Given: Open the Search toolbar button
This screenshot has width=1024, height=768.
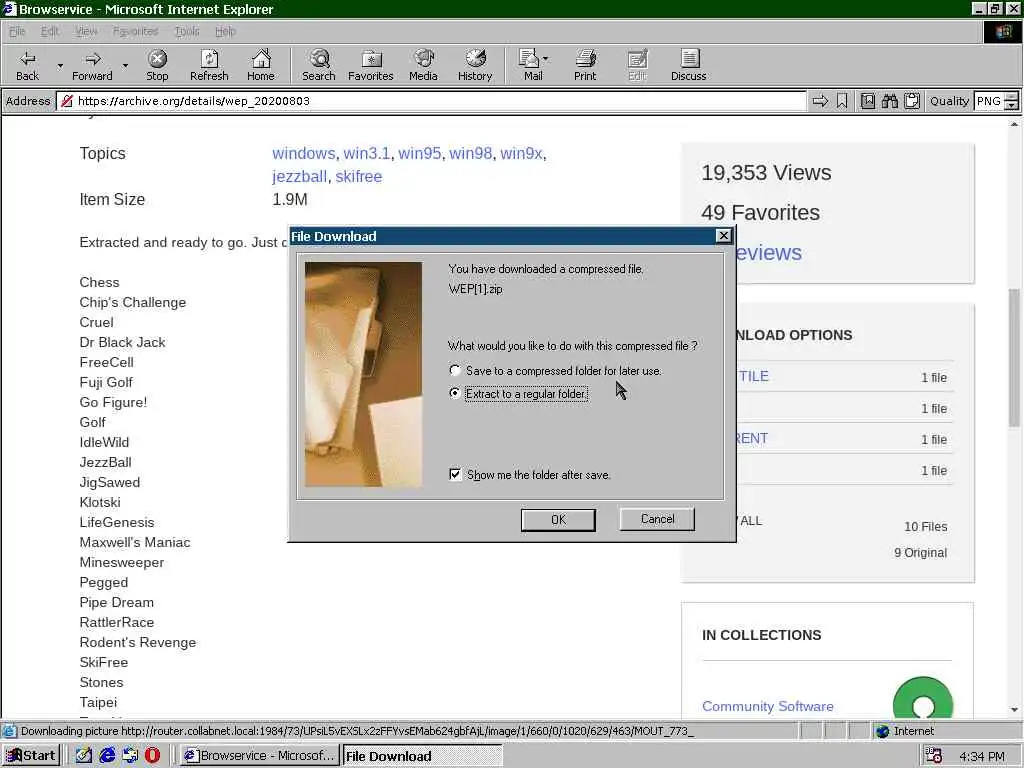Looking at the screenshot, I should pyautogui.click(x=319, y=65).
